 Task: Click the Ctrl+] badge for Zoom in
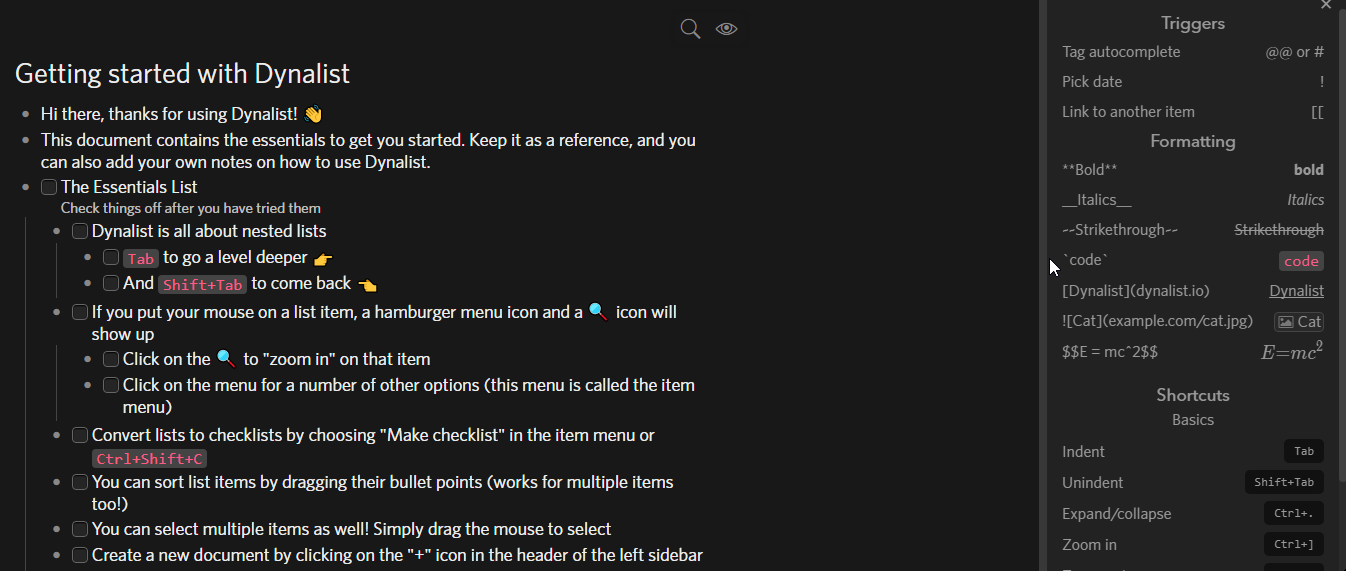tap(1294, 544)
